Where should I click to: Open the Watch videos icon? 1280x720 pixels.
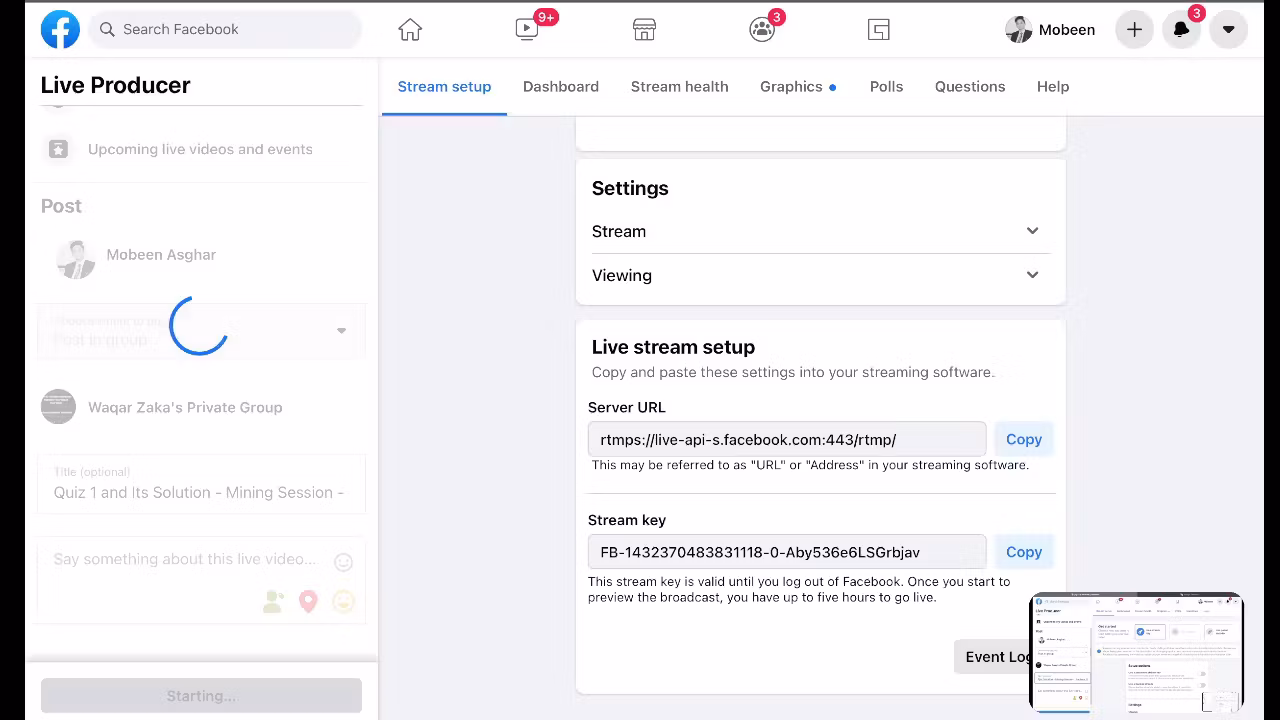(527, 30)
